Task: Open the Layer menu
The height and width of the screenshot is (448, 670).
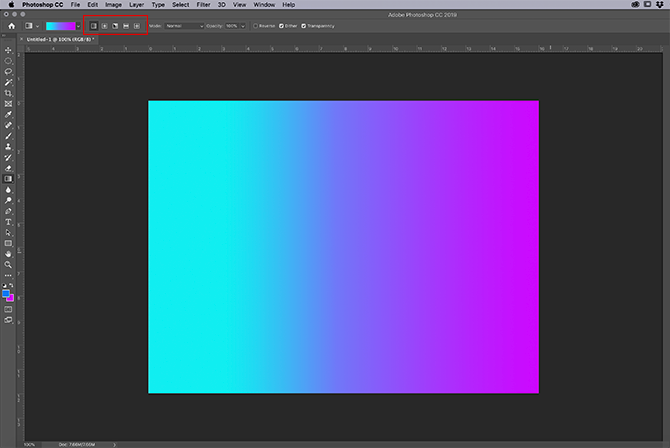Action: [x=136, y=5]
